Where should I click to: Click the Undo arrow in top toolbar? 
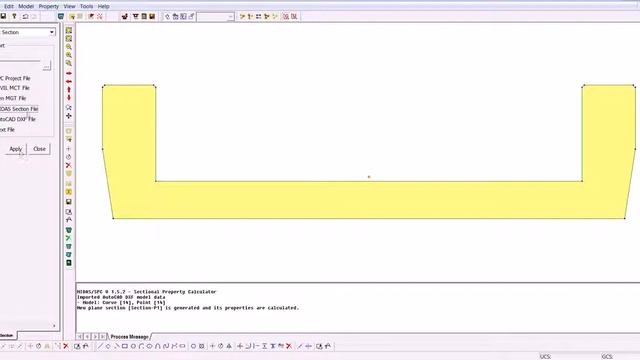[x=25, y=16]
